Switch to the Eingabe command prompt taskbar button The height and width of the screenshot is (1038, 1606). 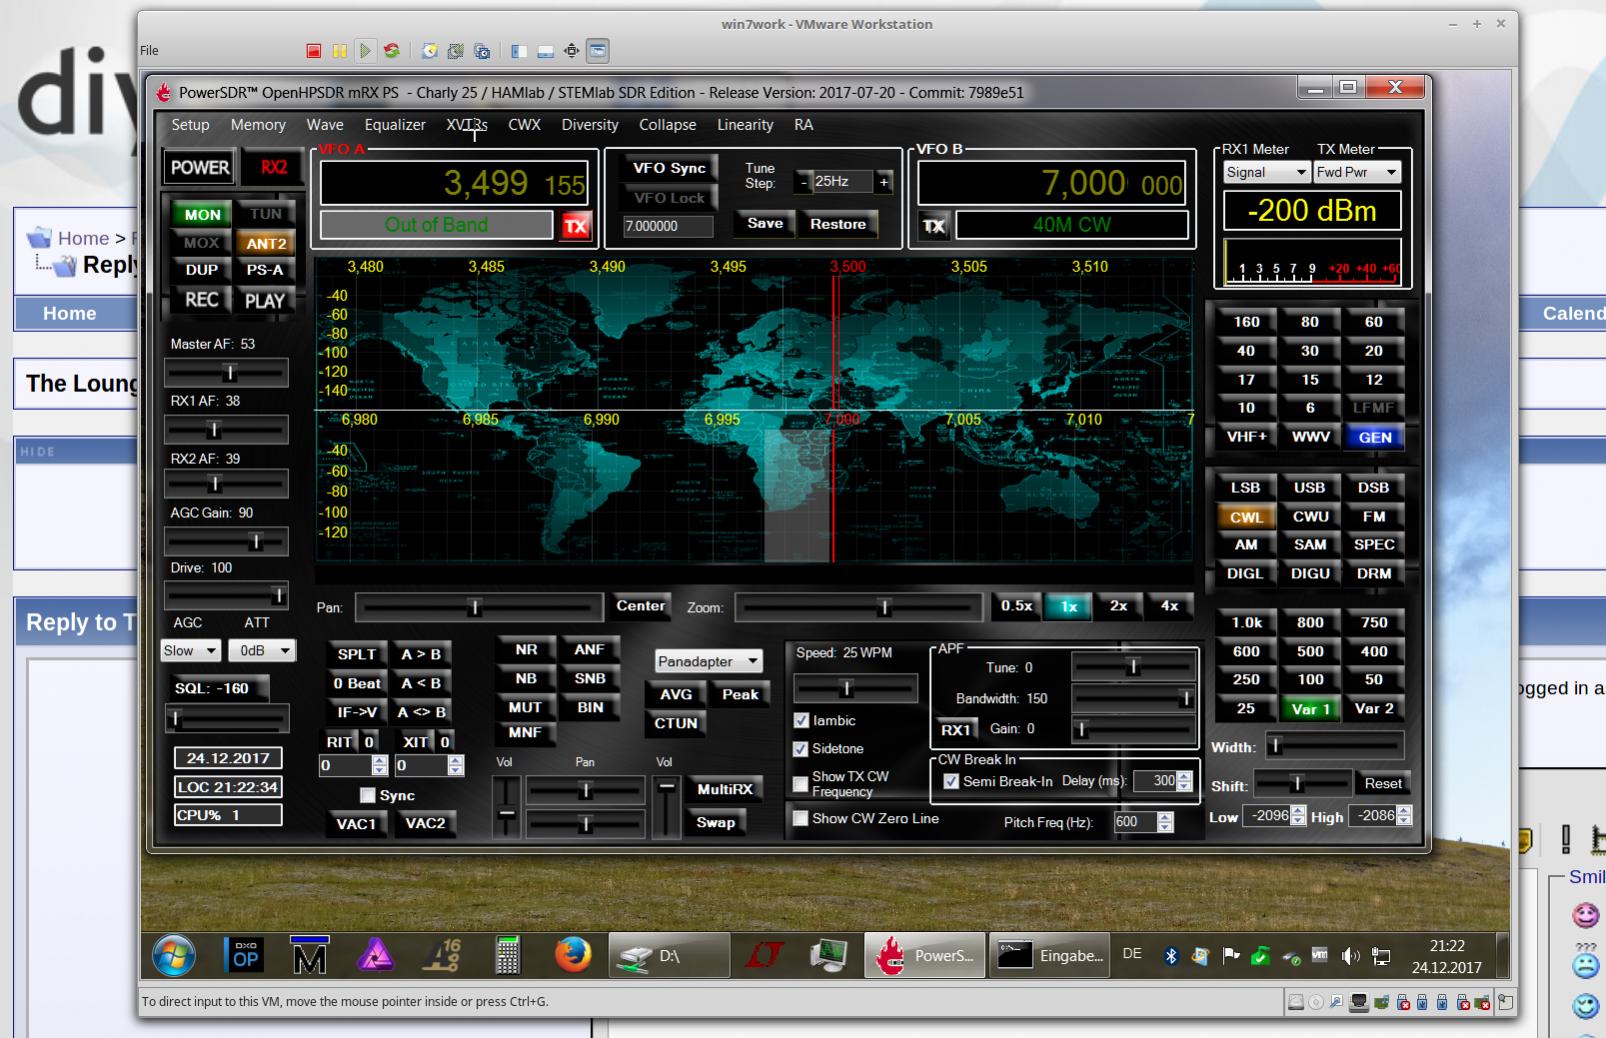[1051, 956]
